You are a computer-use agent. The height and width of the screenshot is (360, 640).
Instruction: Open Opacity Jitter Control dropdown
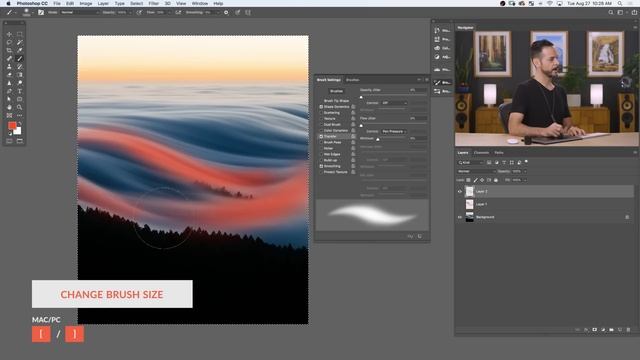click(x=394, y=103)
